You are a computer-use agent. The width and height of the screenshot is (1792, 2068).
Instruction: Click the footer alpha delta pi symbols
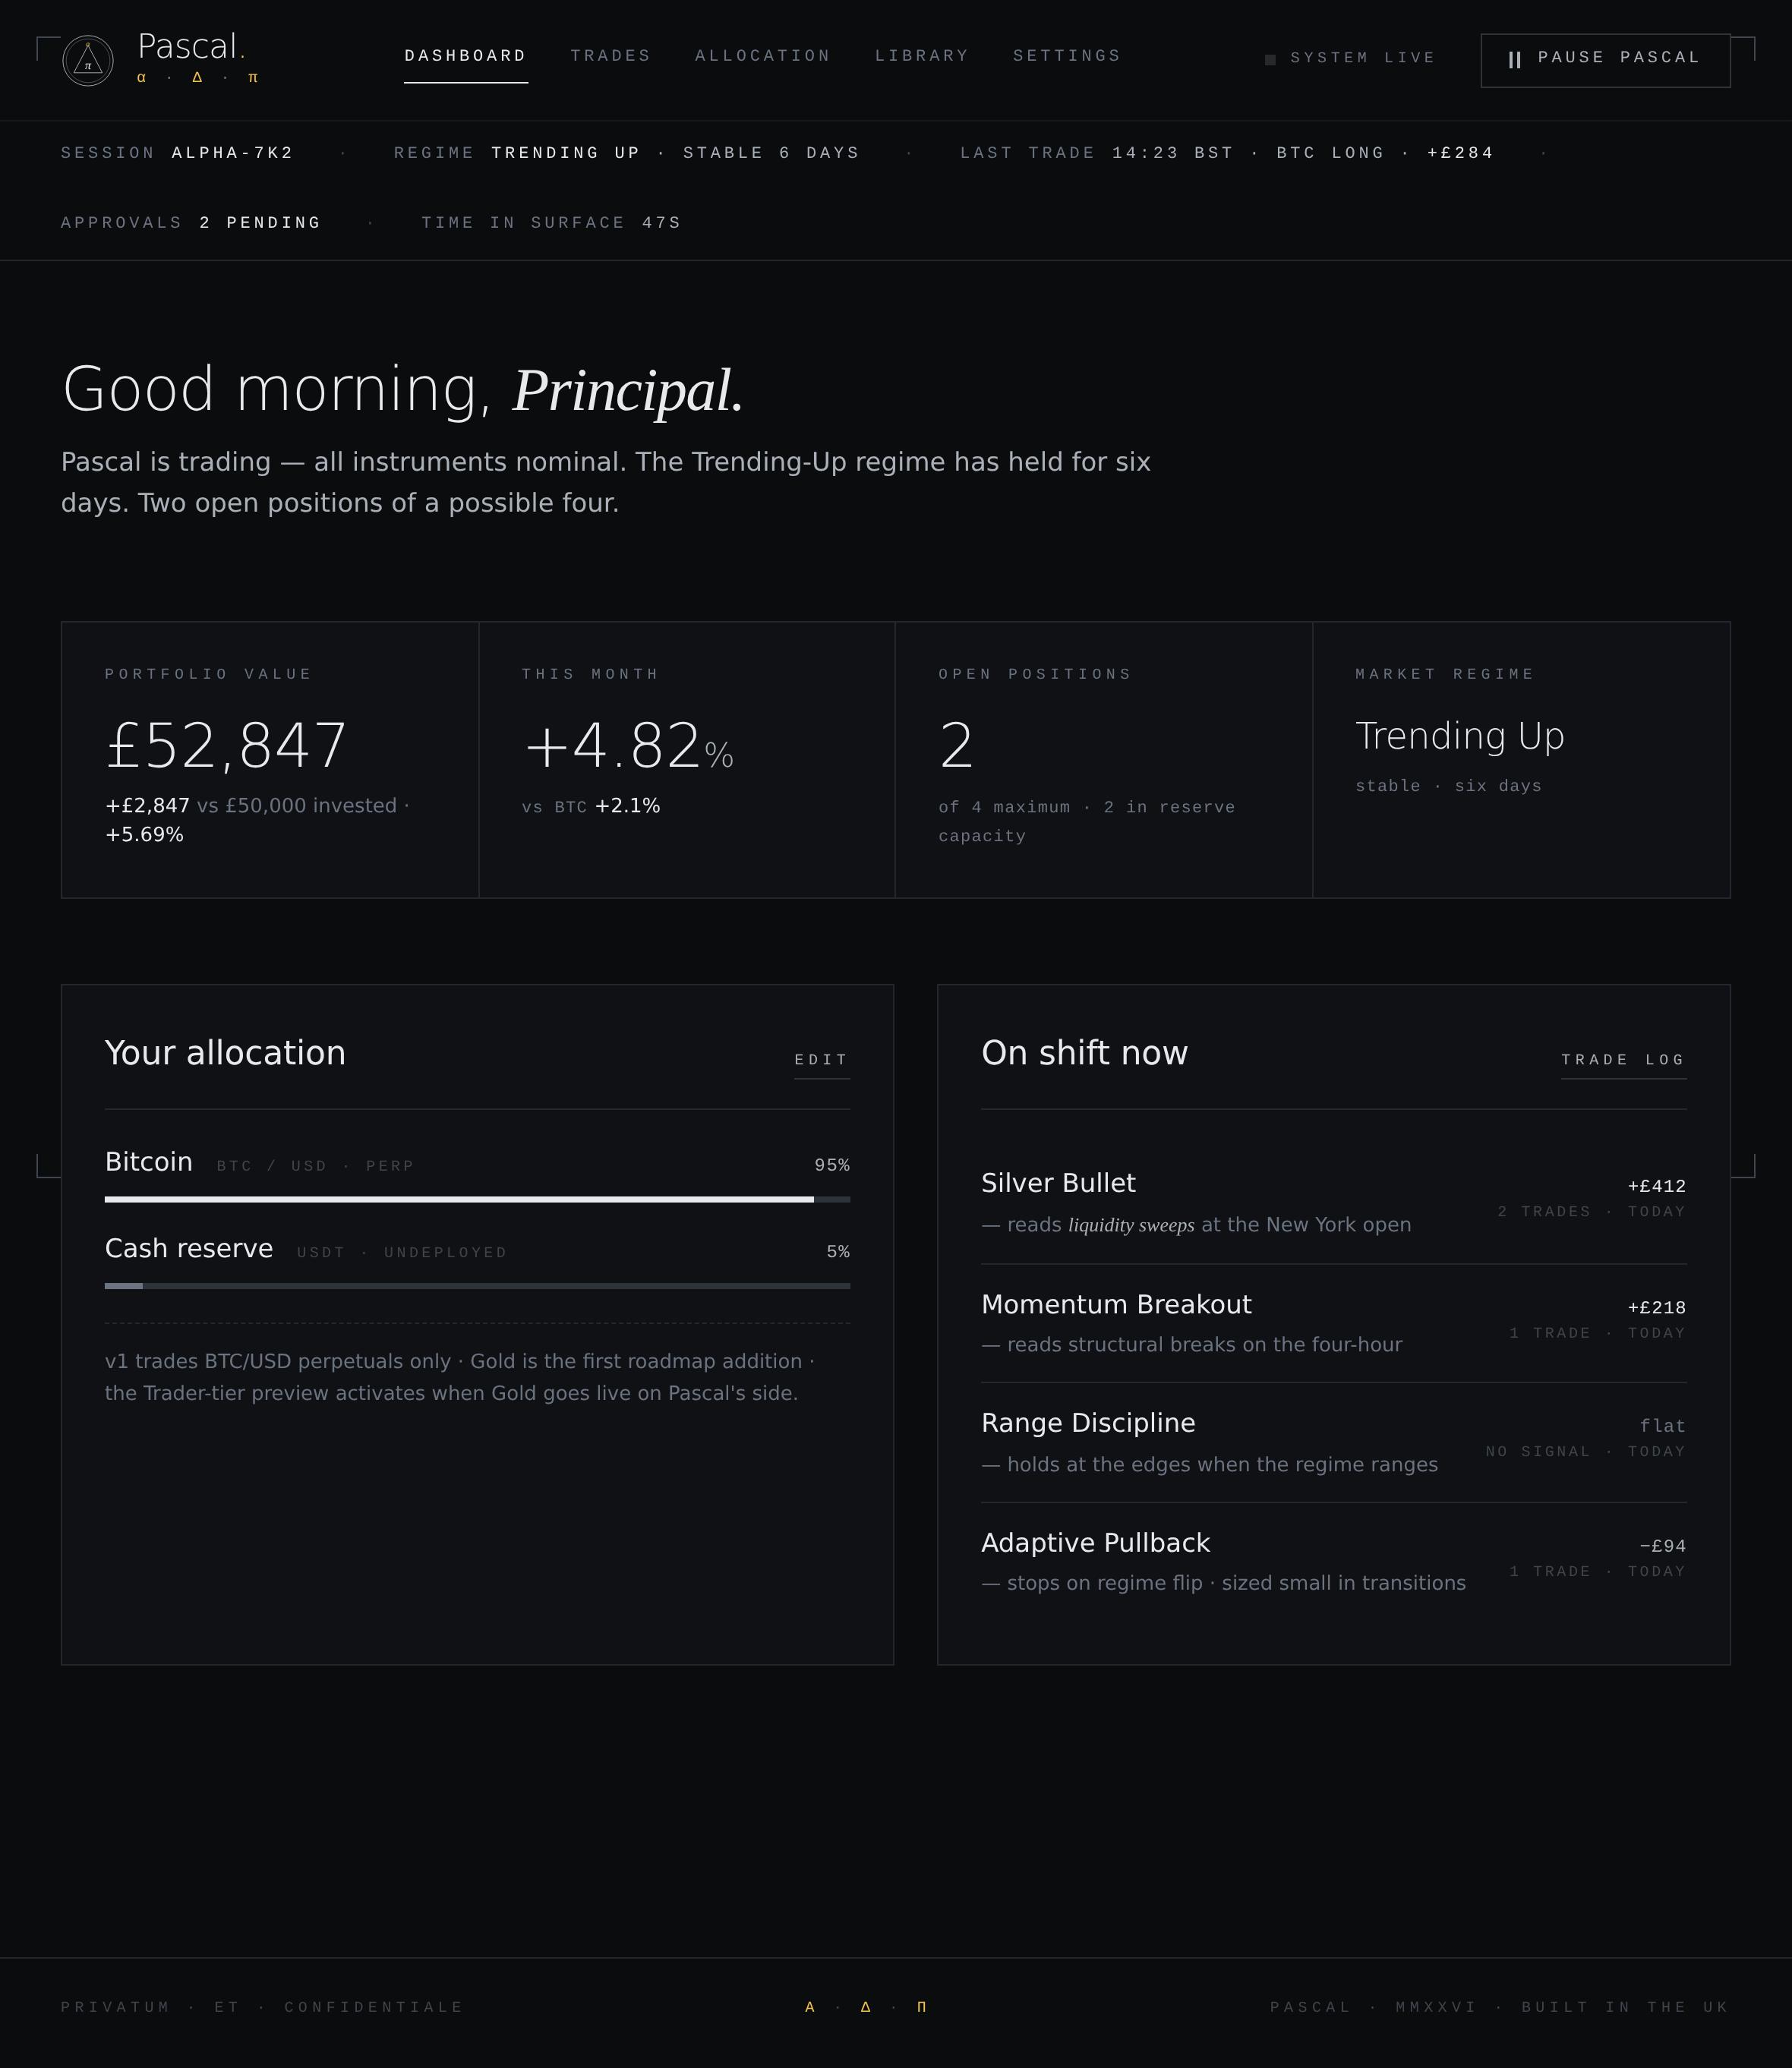(866, 2007)
